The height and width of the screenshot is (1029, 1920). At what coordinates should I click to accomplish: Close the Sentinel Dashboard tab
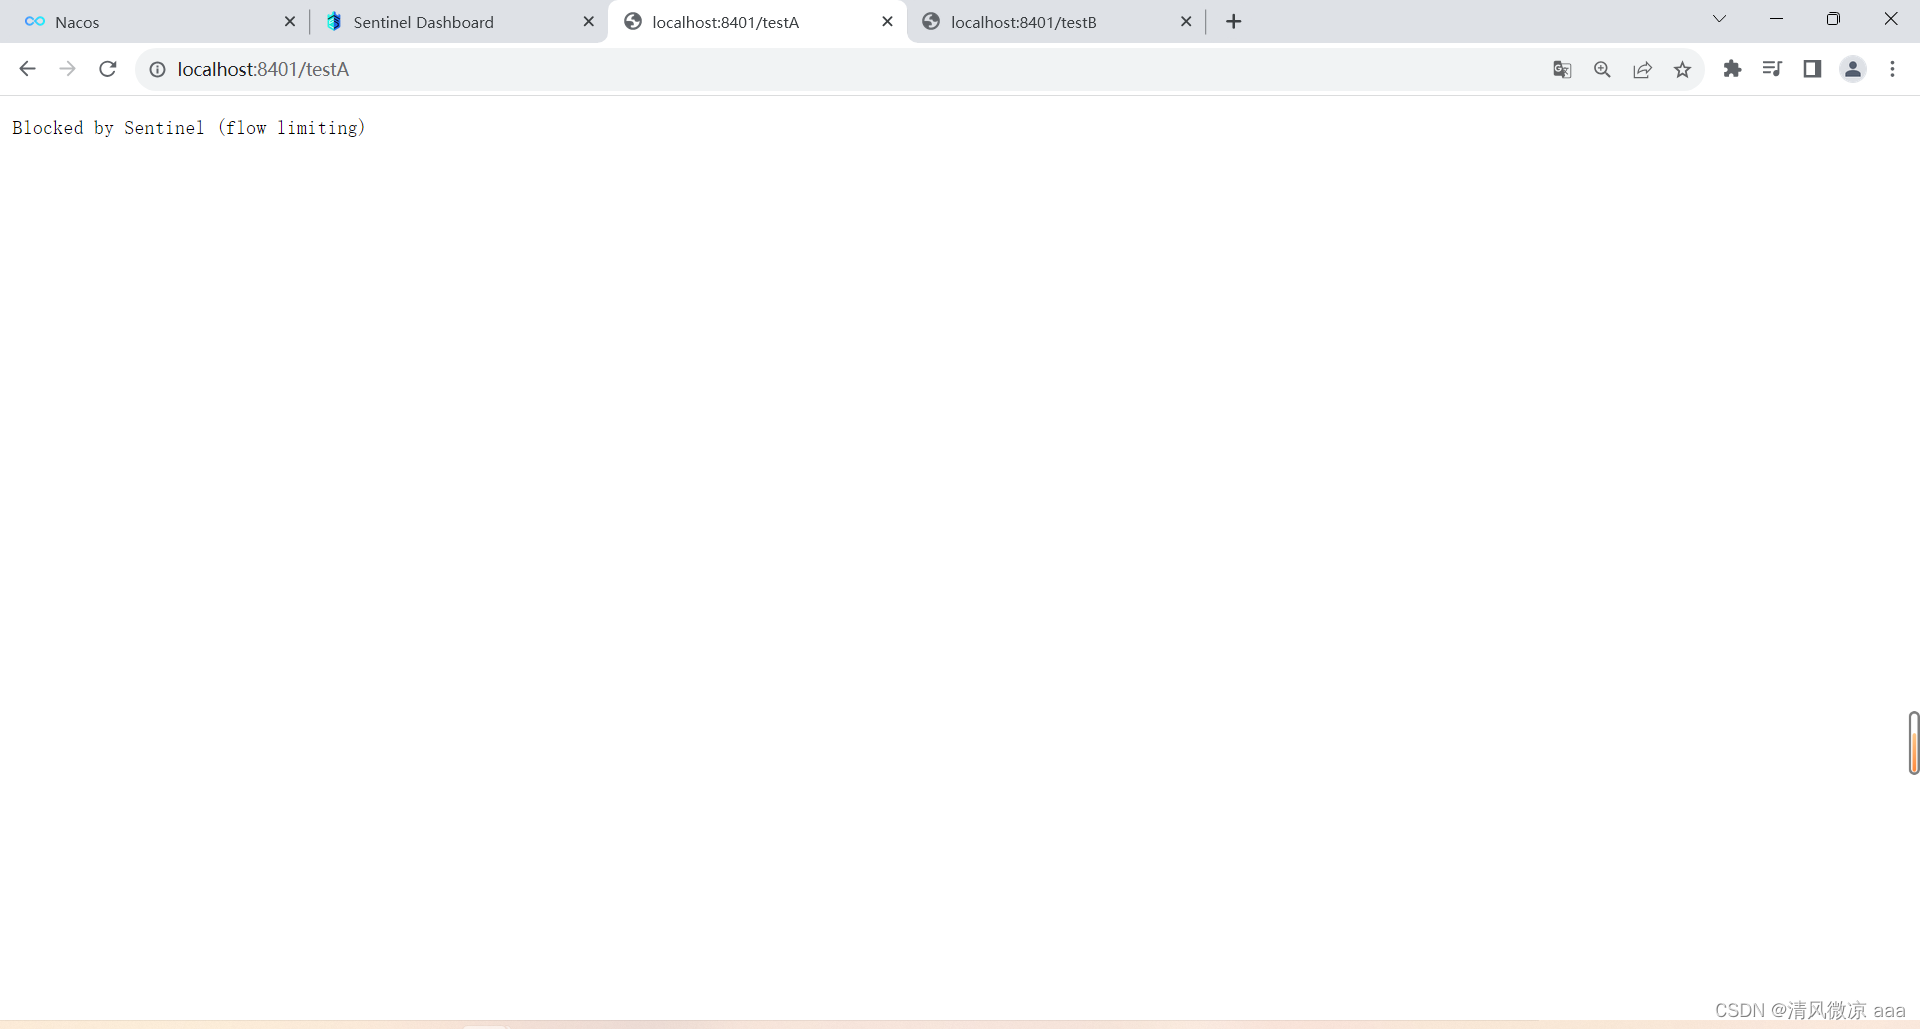click(588, 21)
